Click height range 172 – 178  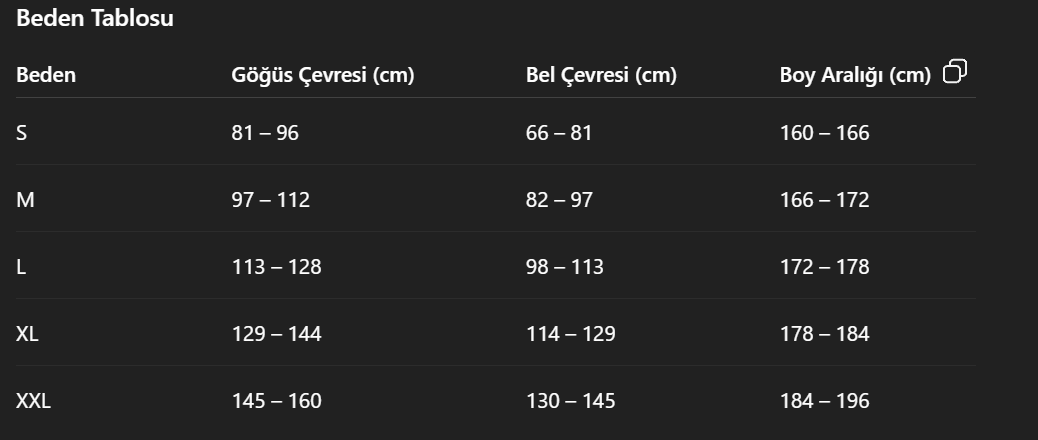tap(824, 267)
